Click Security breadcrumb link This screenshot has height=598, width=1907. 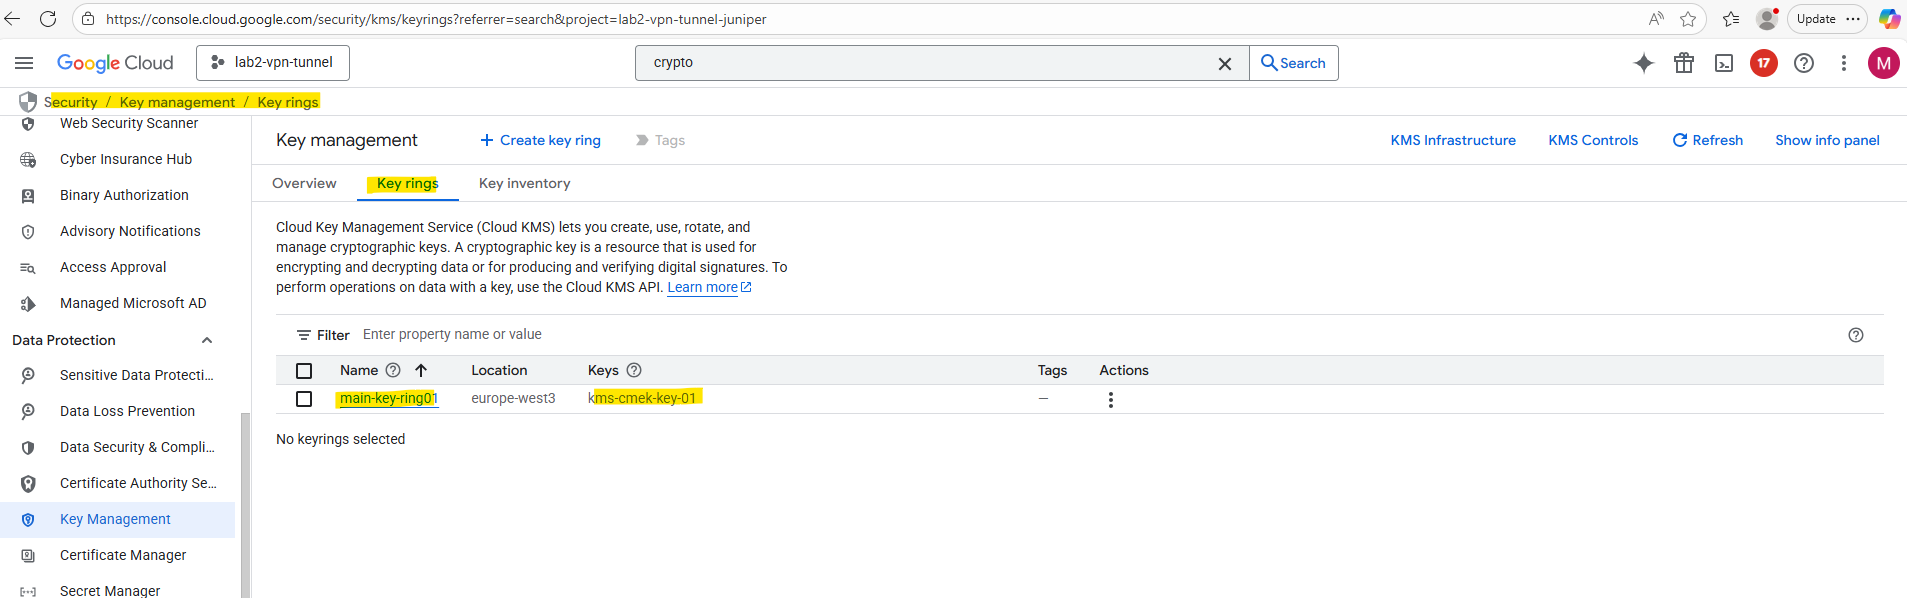click(x=71, y=102)
